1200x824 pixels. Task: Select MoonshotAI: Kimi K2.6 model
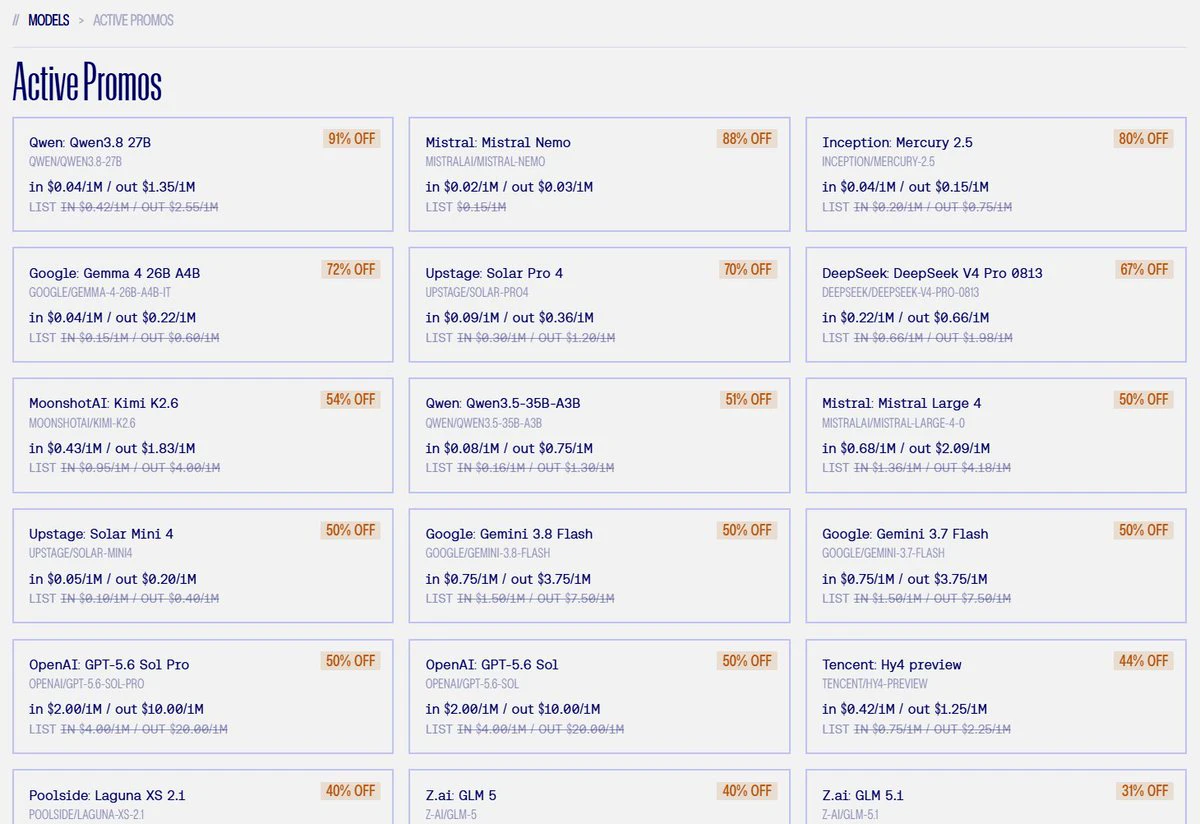coord(203,436)
